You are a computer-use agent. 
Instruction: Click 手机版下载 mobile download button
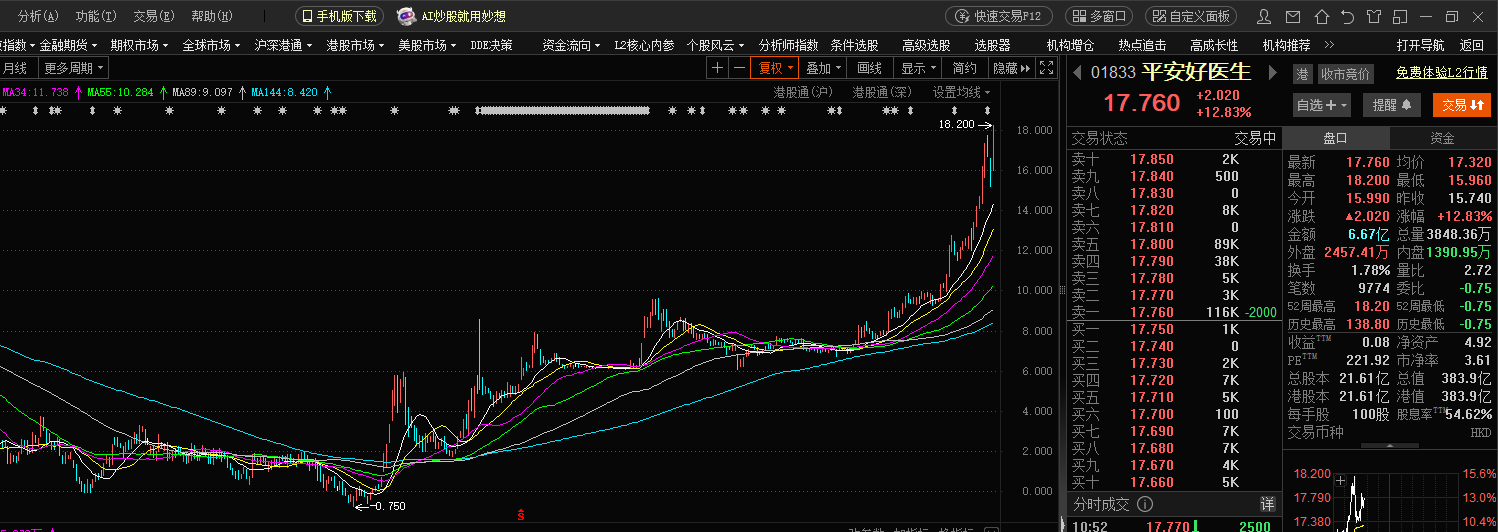tap(339, 16)
